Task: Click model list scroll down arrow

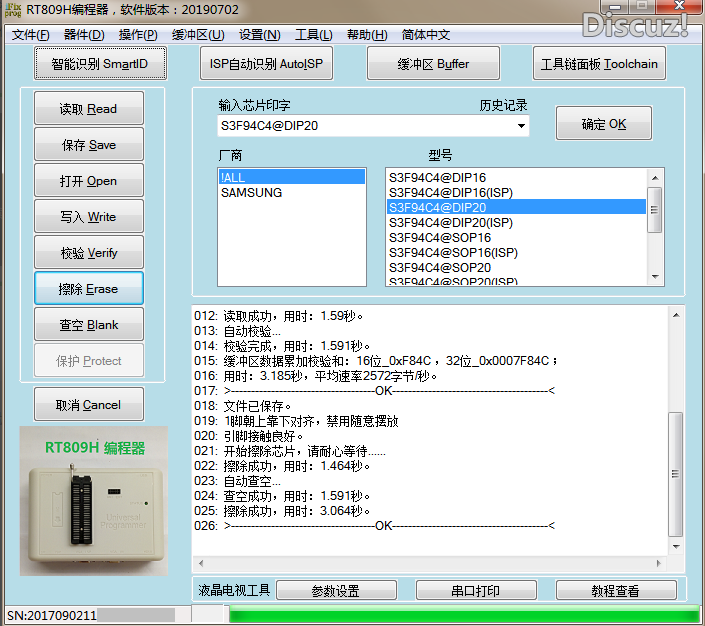Action: tap(655, 277)
